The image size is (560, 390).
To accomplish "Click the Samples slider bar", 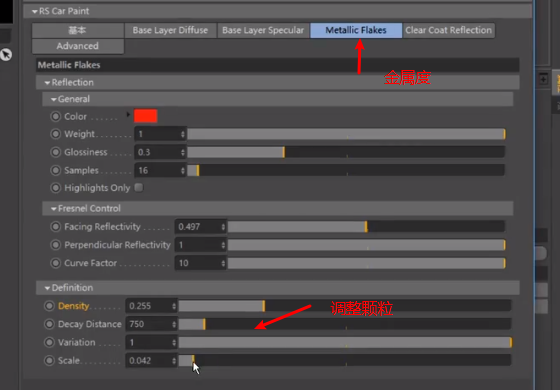I will 346,170.
